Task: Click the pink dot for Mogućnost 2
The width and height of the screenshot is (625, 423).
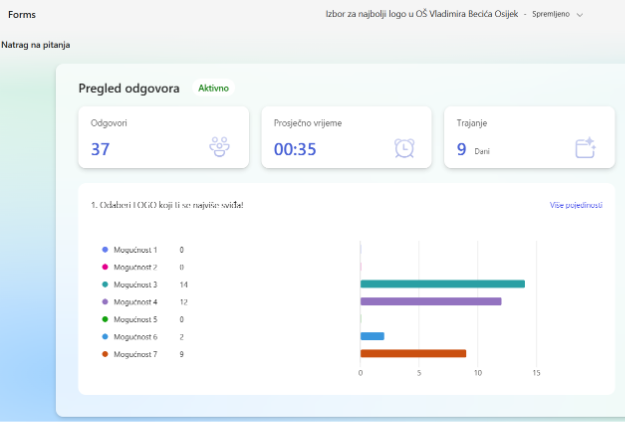Action: point(104,267)
